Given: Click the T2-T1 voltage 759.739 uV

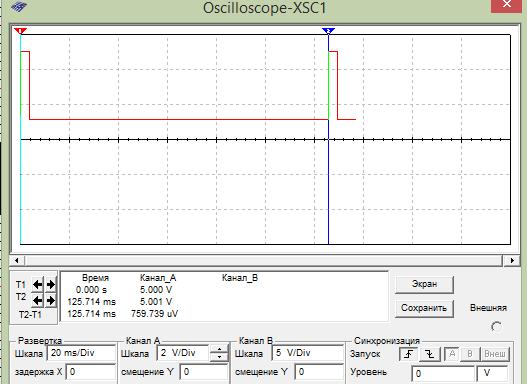Looking at the screenshot, I should coord(154,314).
